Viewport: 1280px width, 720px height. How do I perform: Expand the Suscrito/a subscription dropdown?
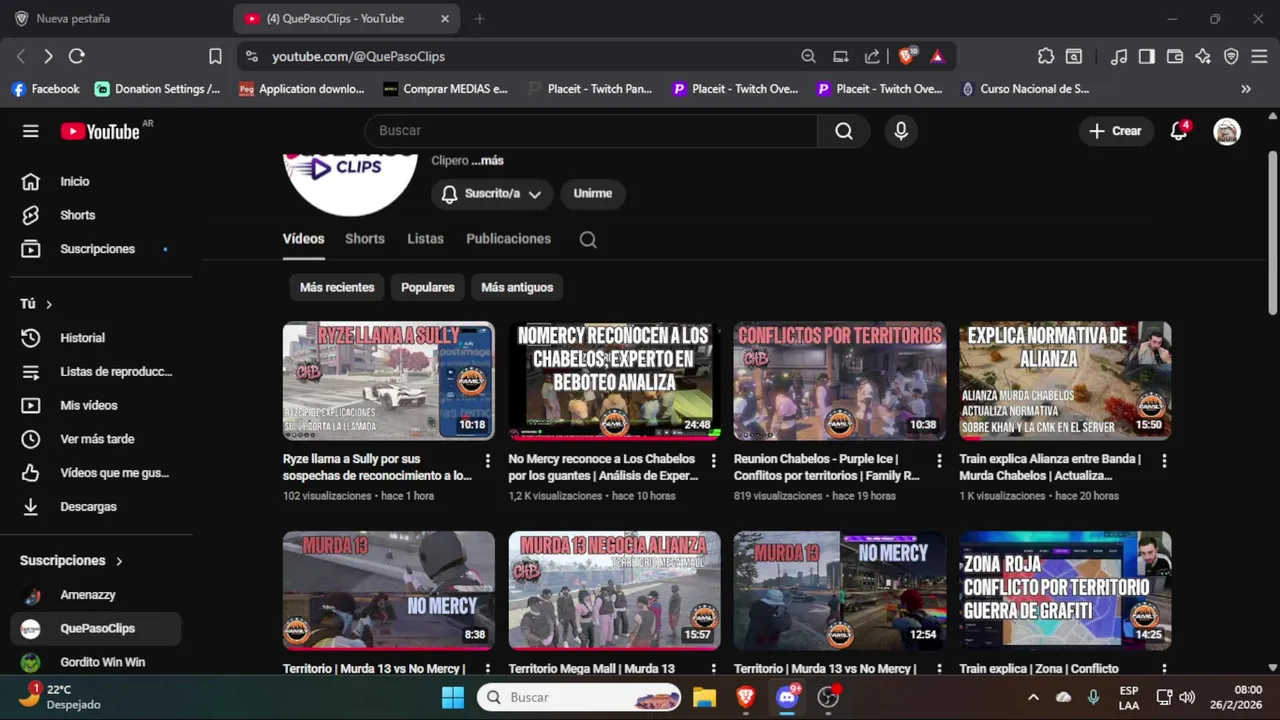tap(493, 193)
